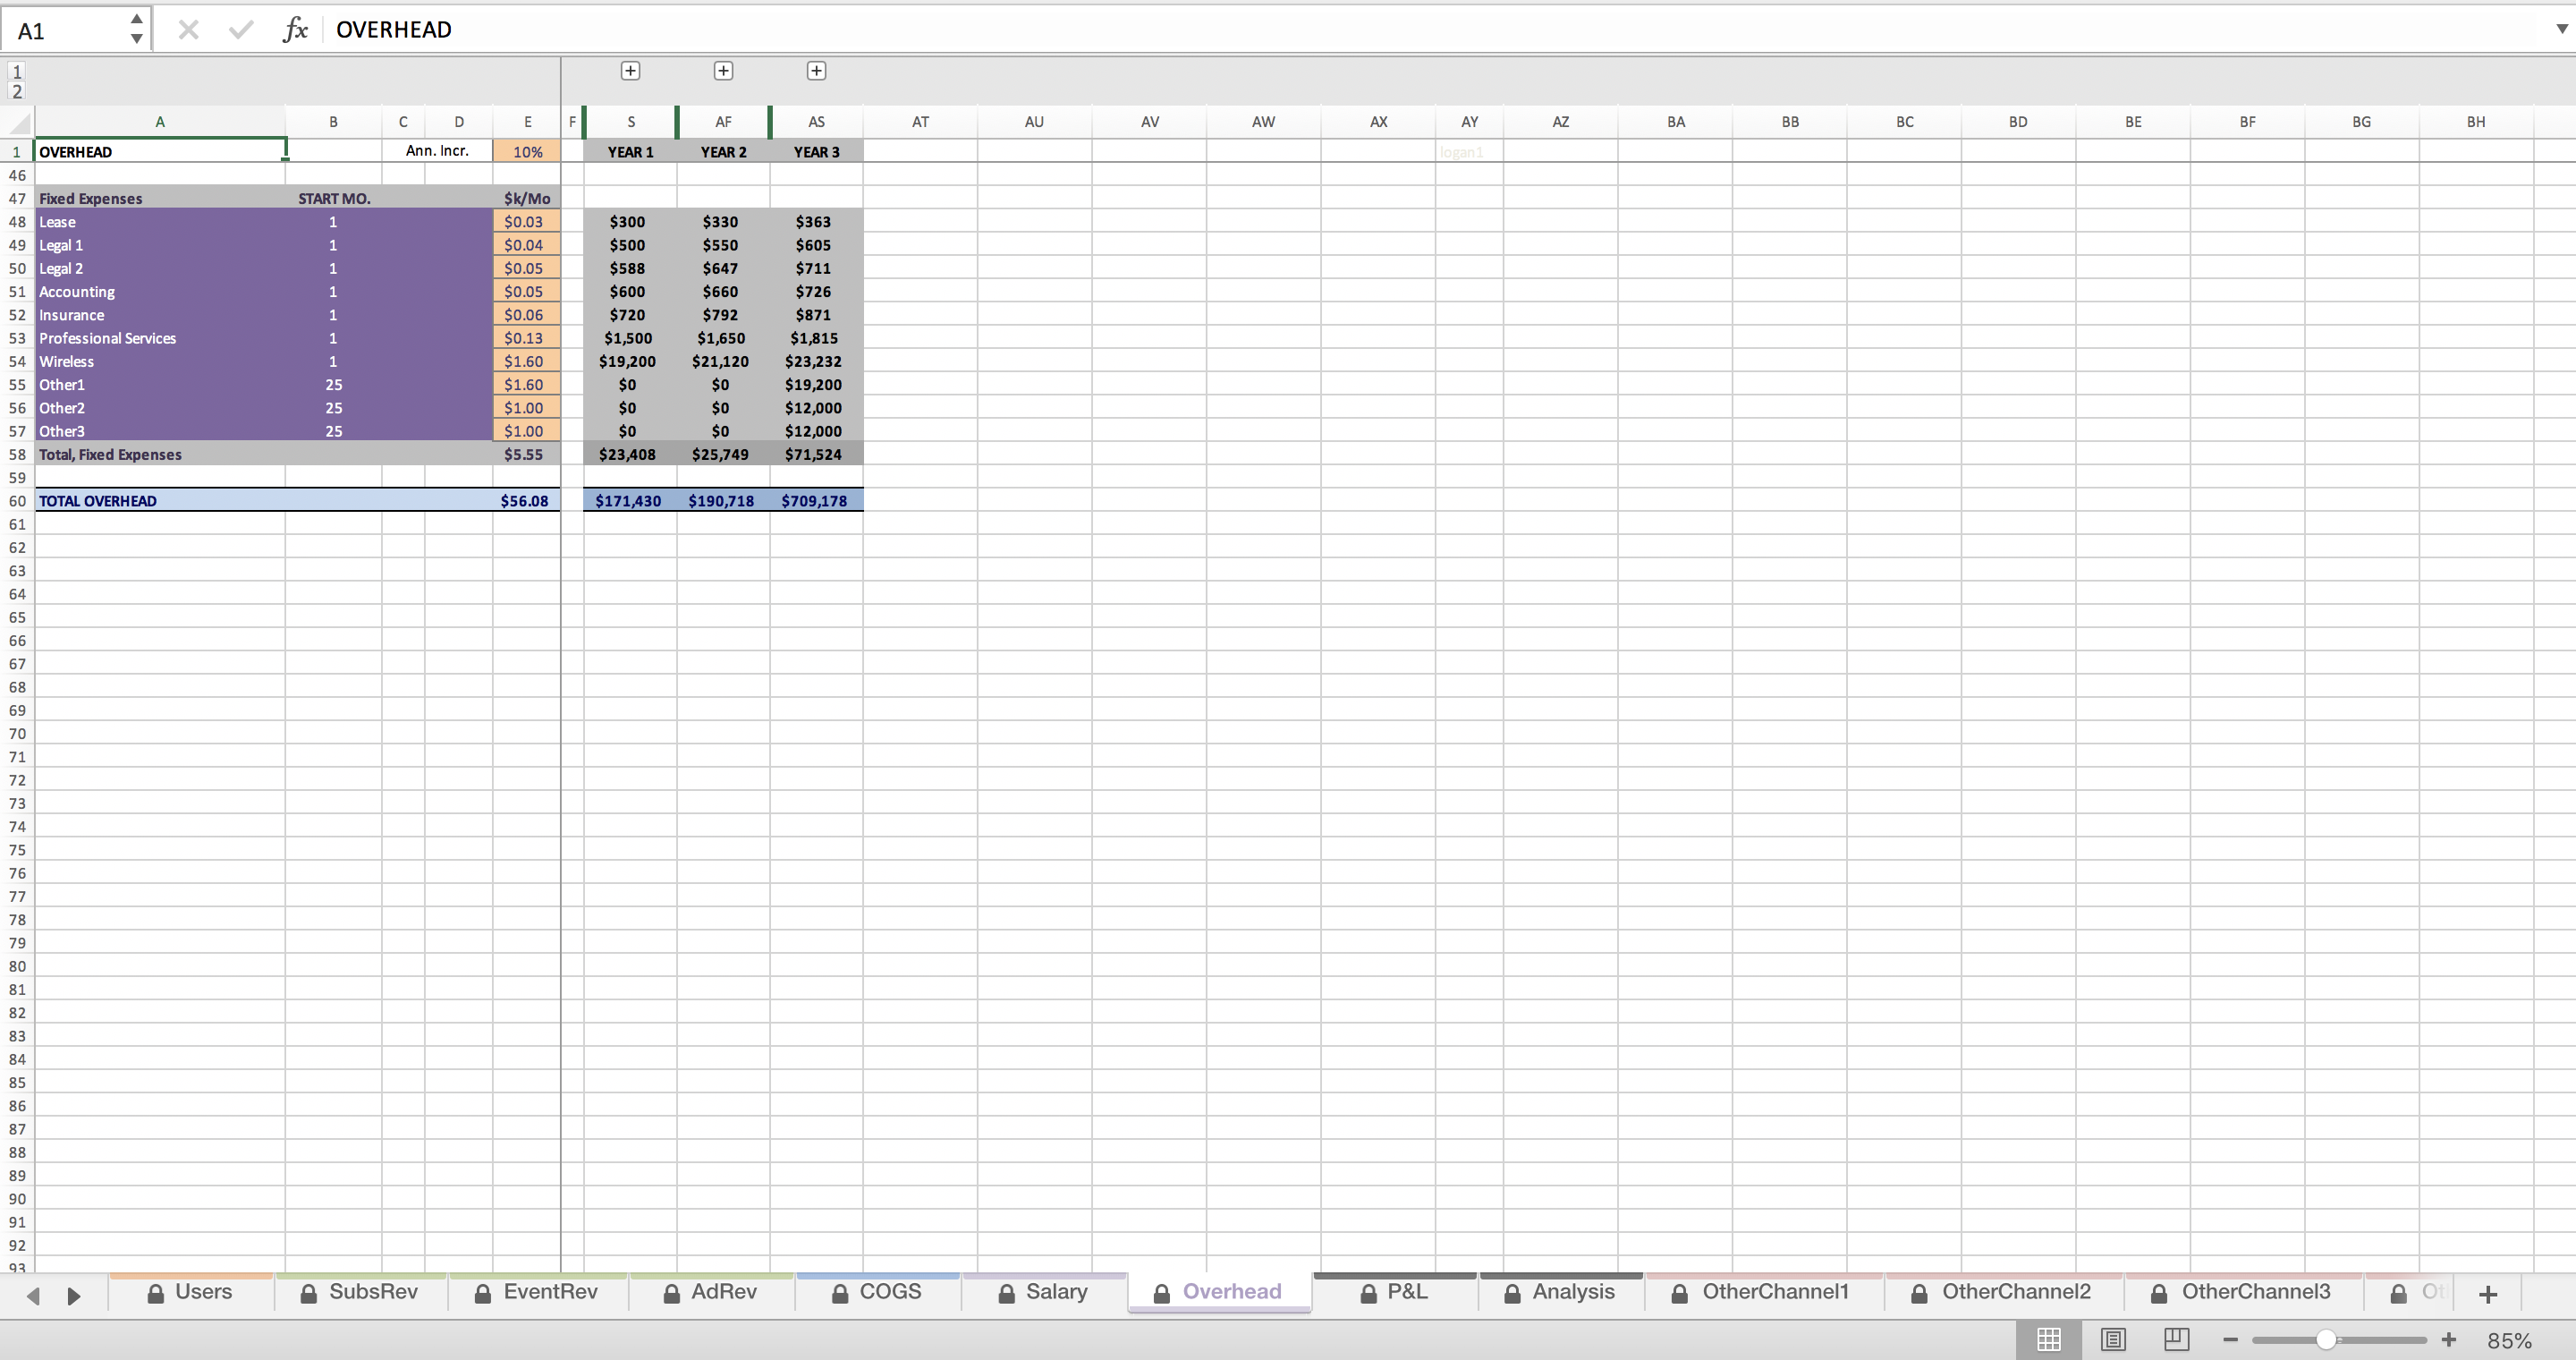The height and width of the screenshot is (1360, 2576).
Task: Select row 60 header
Action: [x=17, y=501]
